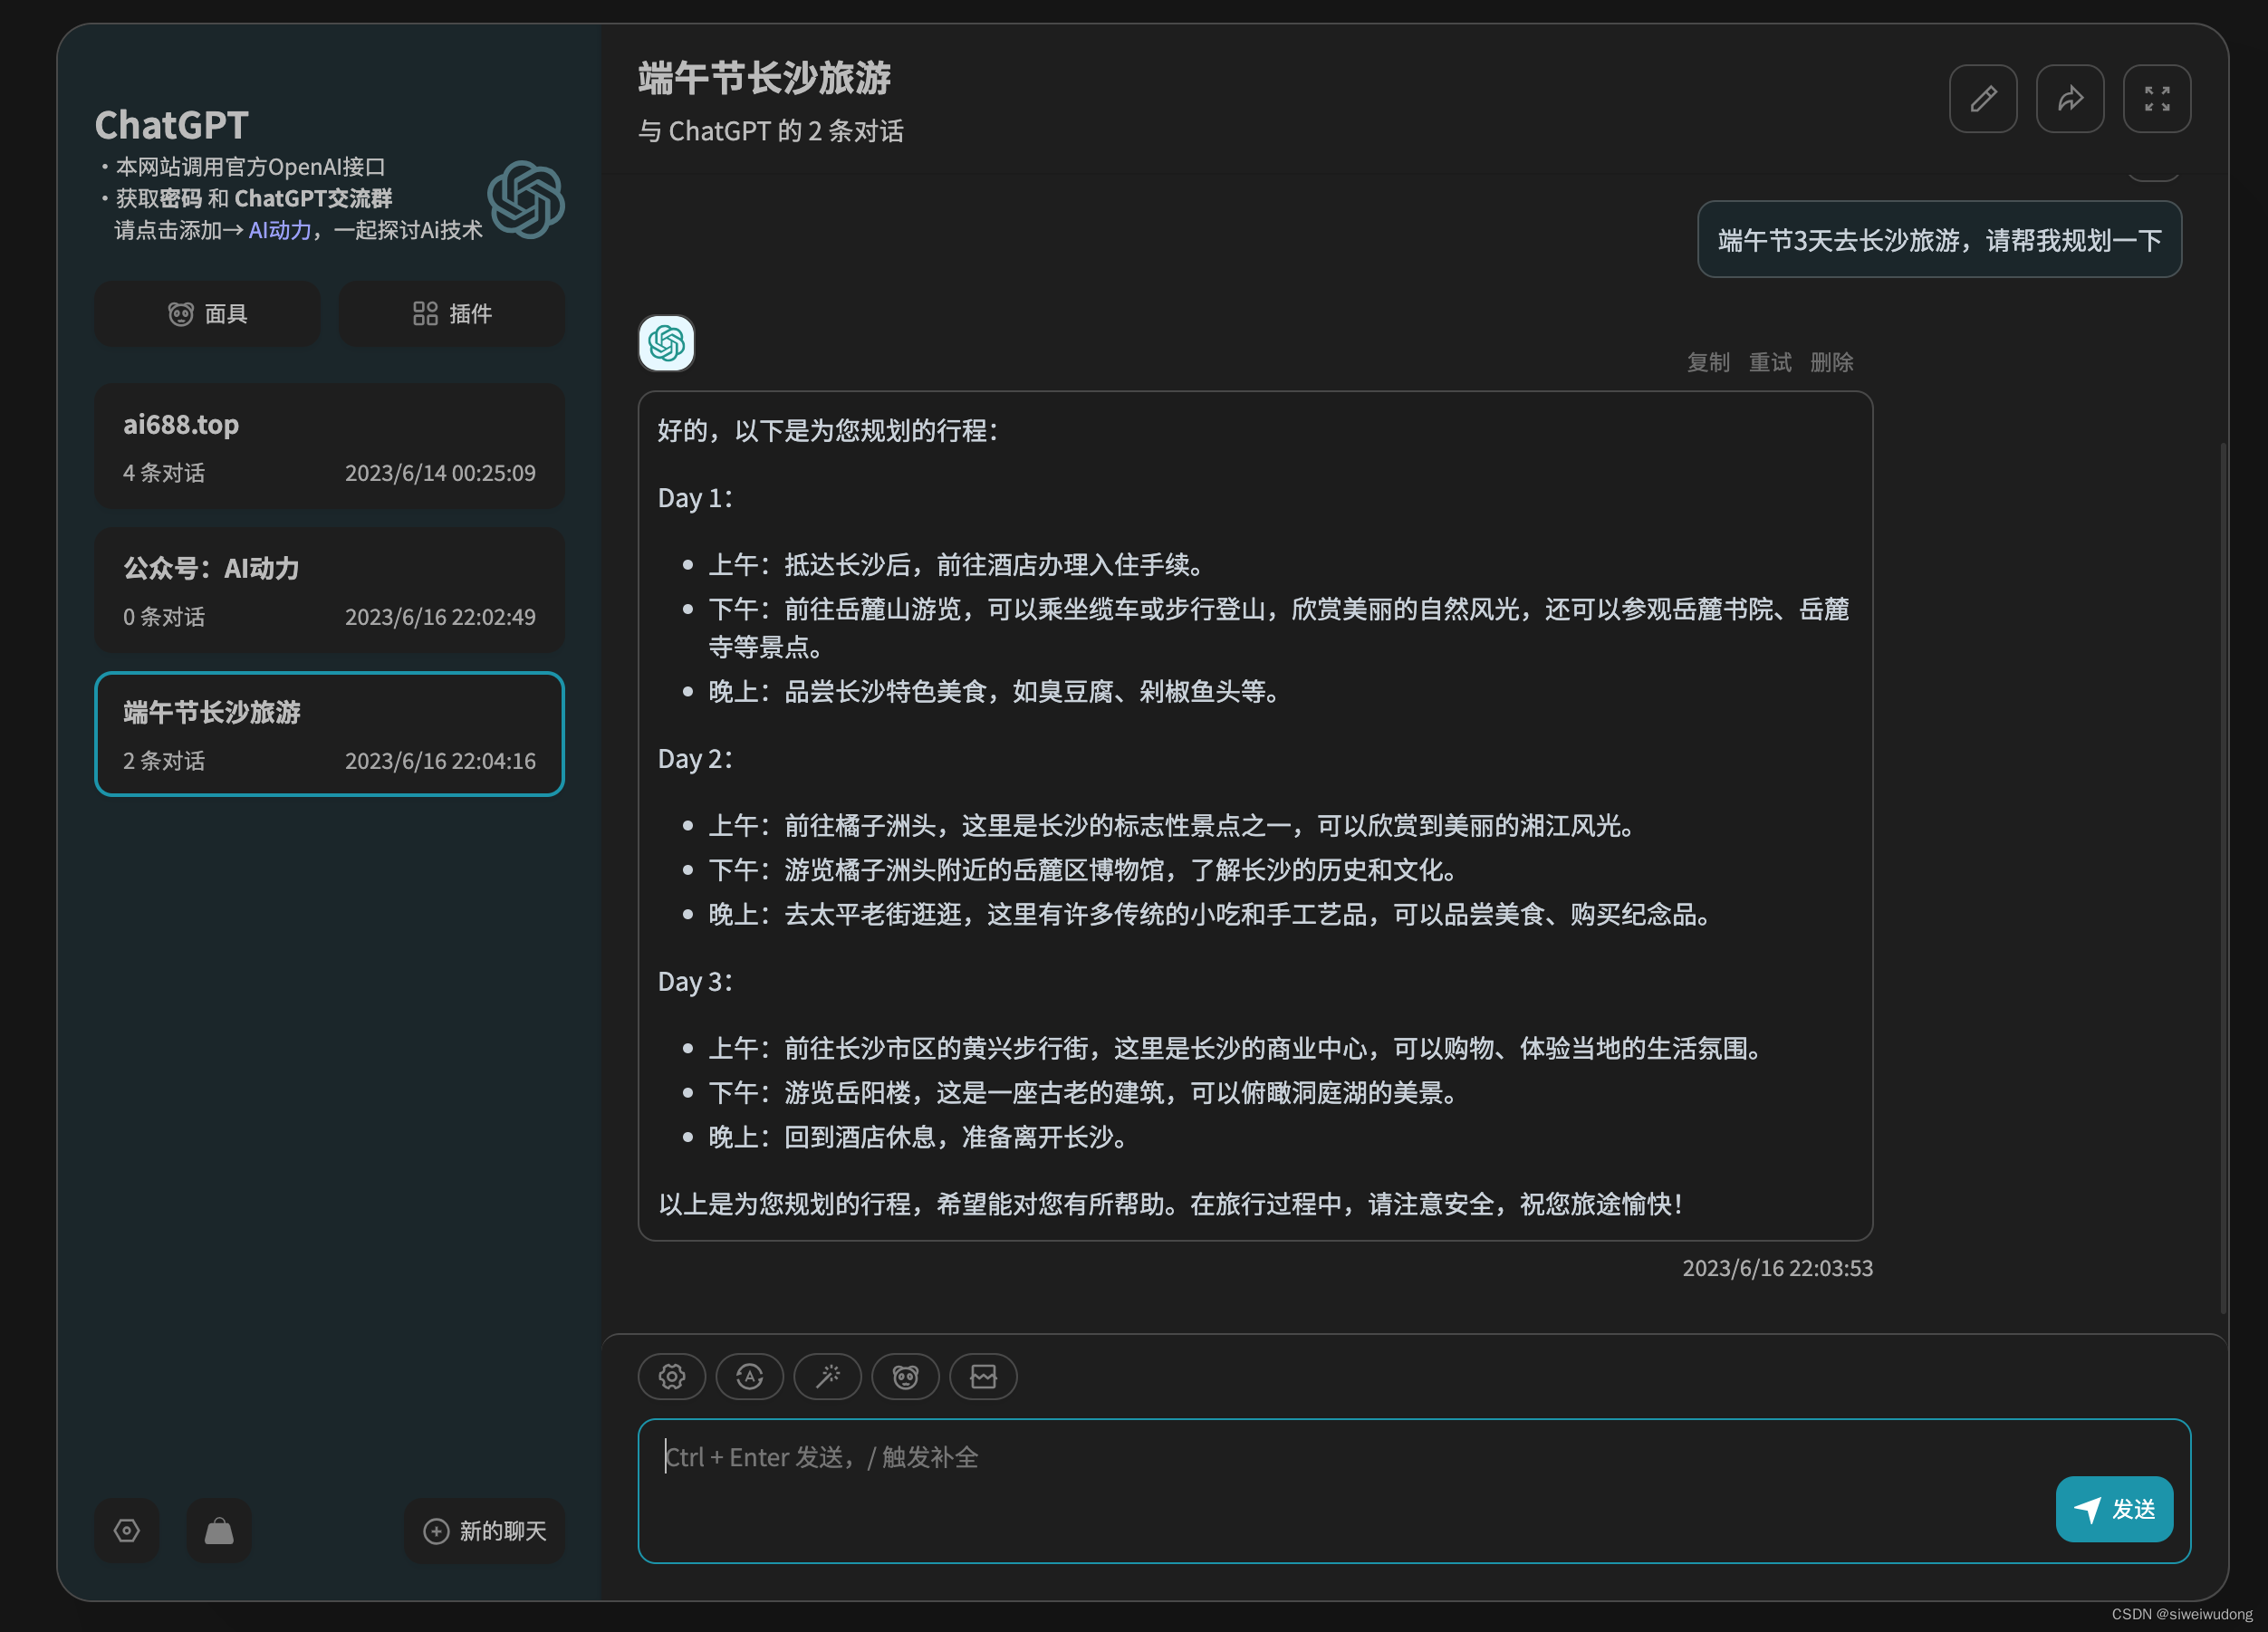The width and height of the screenshot is (2268, 1632).
Task: Delete the reply using 删除
Action: [1832, 362]
